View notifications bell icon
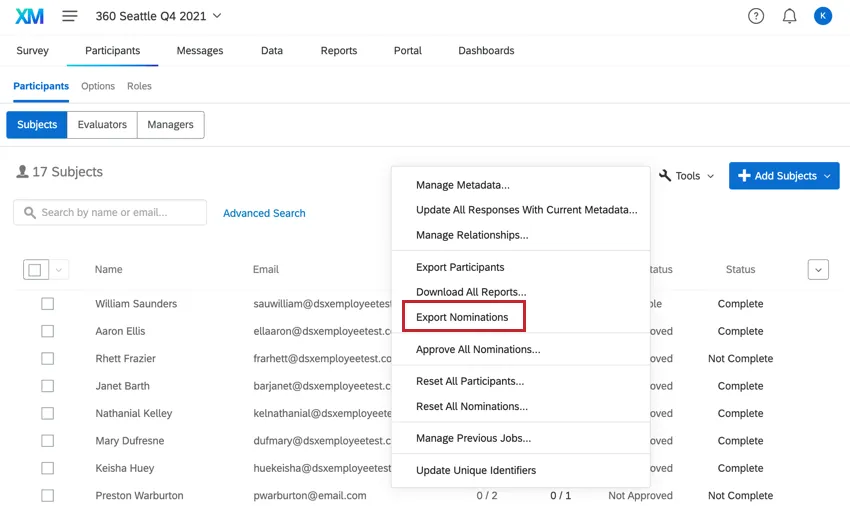 tap(789, 16)
